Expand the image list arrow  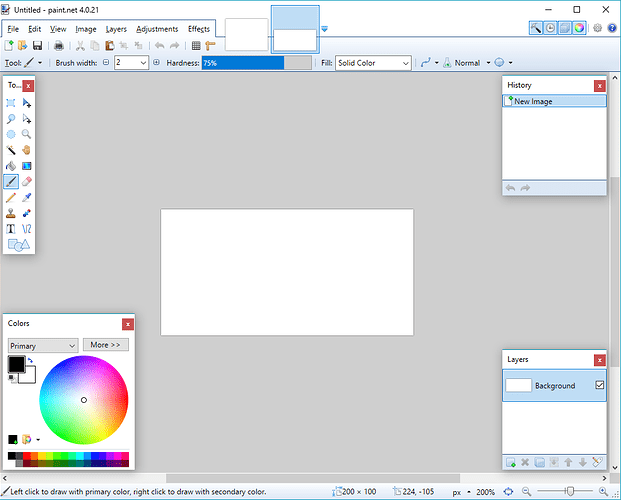[324, 29]
